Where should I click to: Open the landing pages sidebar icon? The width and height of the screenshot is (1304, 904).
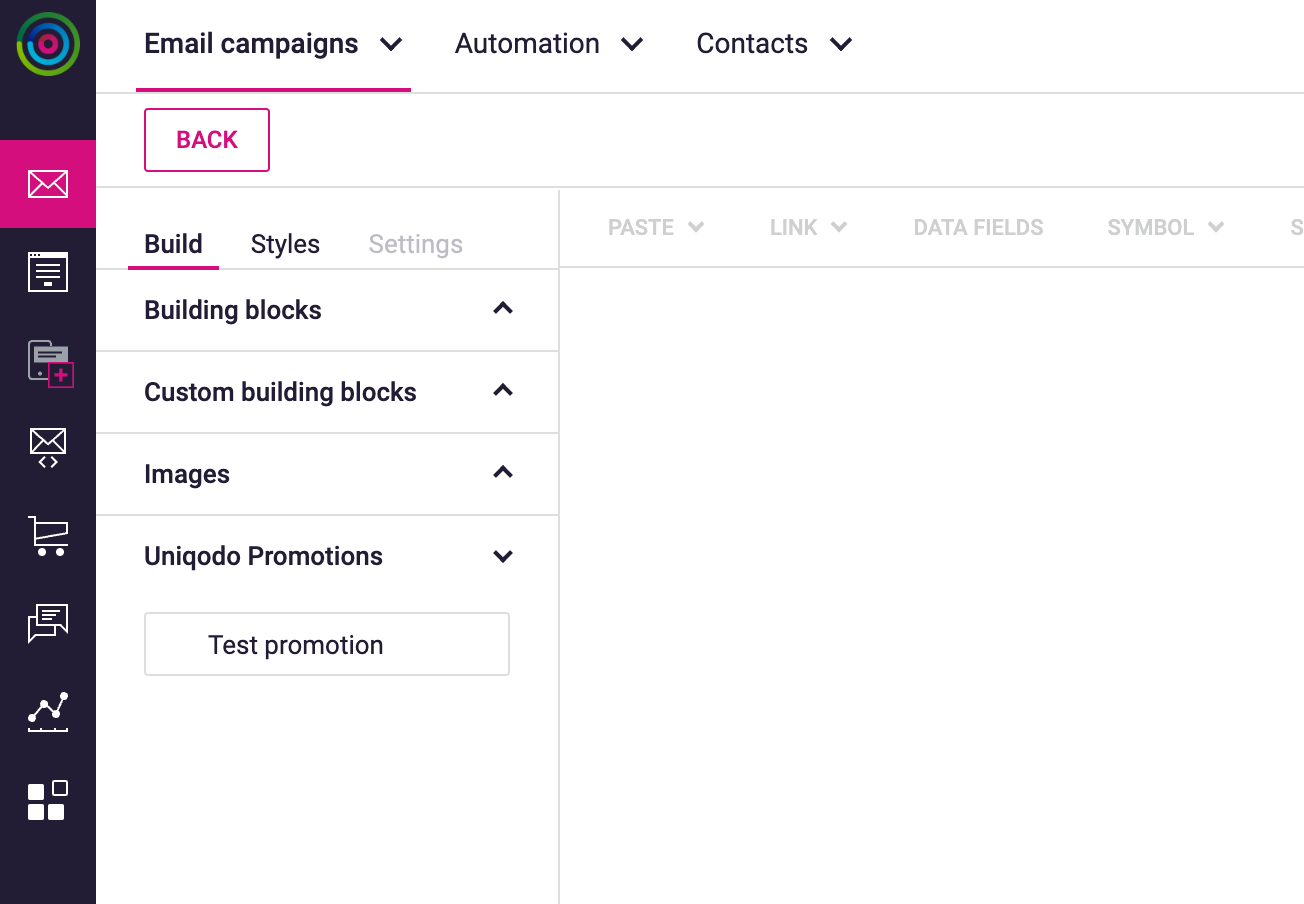(x=48, y=272)
